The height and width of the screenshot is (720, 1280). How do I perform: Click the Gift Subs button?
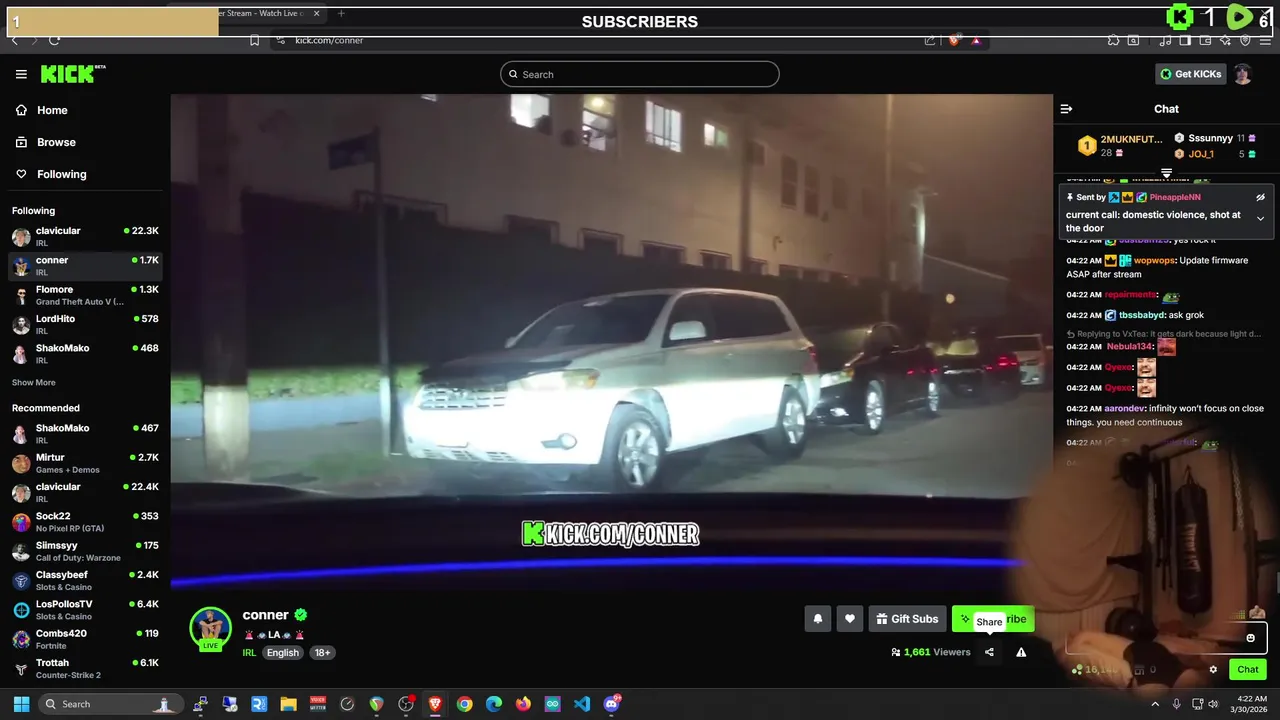point(907,619)
